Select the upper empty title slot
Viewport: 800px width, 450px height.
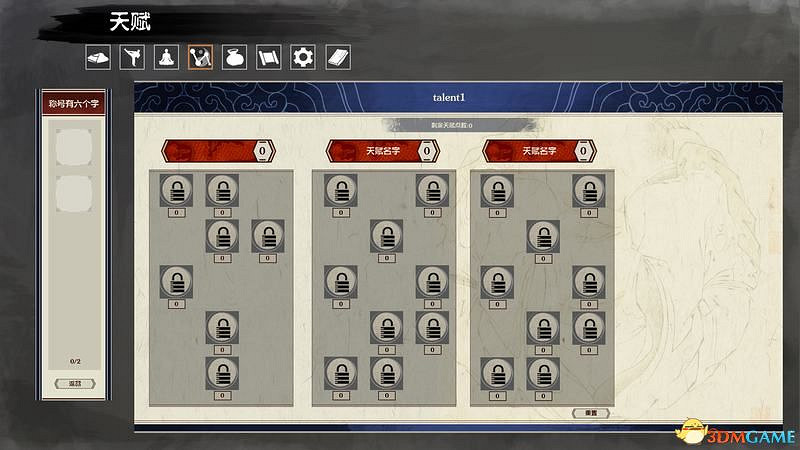(75, 148)
